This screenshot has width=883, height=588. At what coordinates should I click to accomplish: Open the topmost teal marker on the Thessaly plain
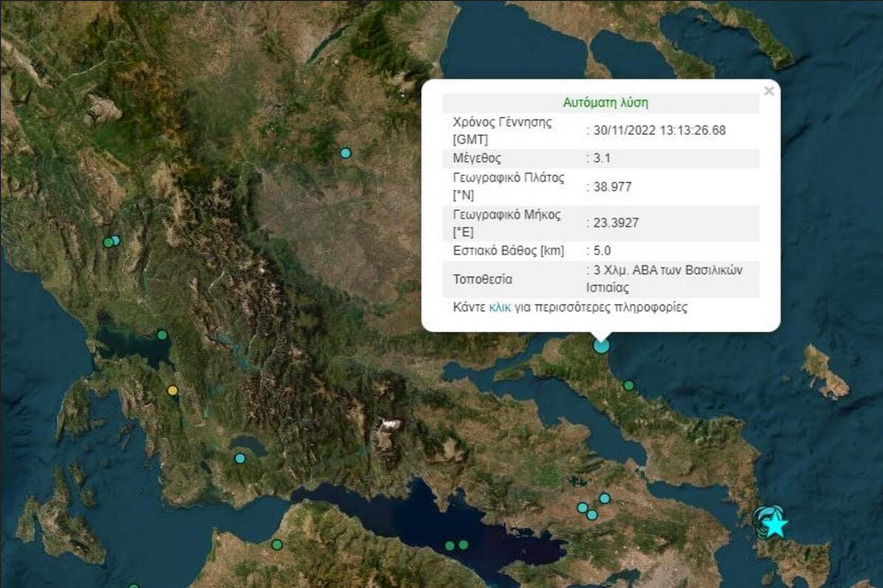(345, 153)
